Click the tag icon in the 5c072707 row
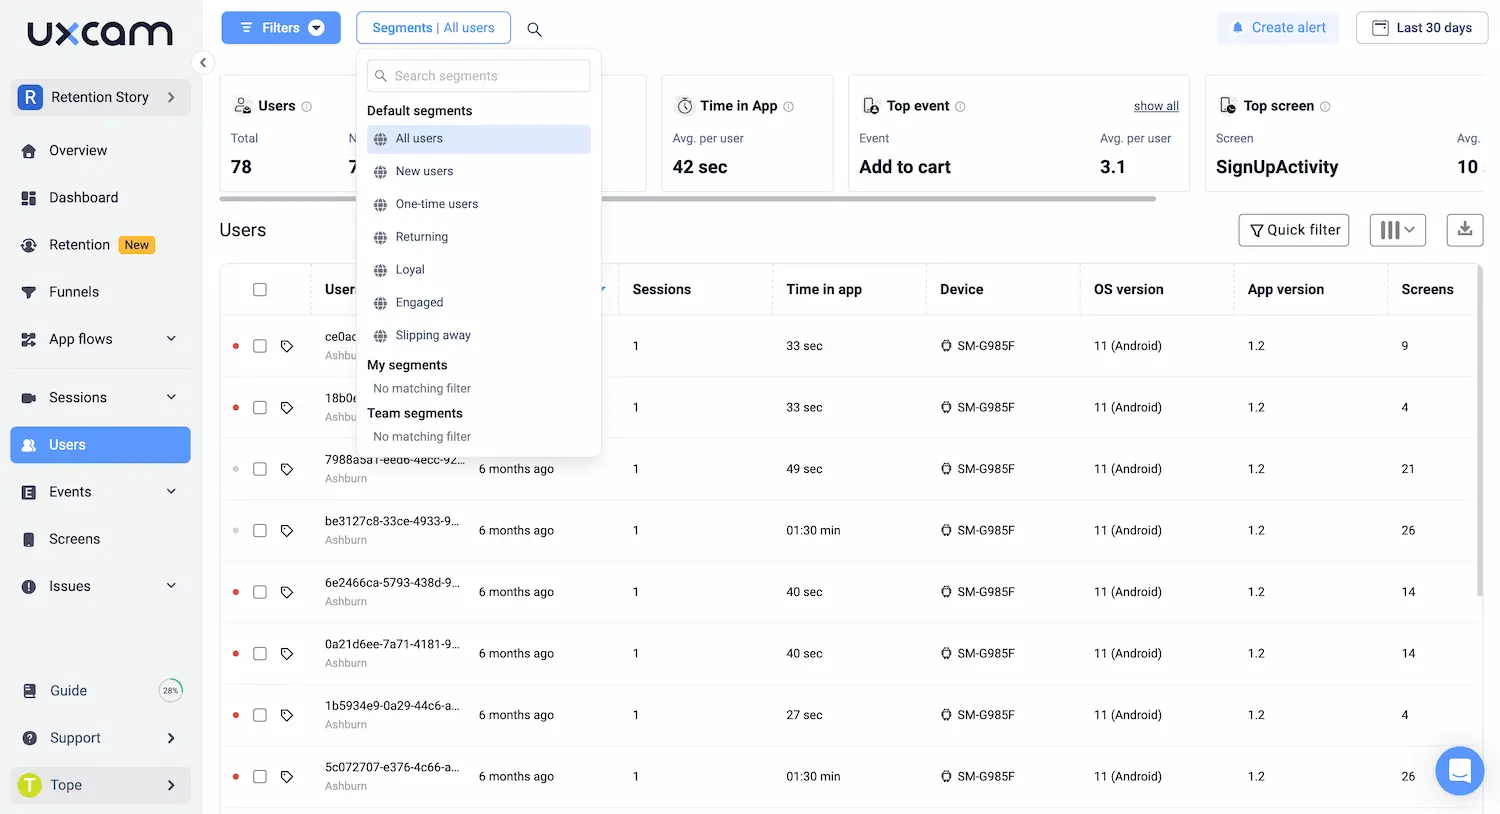1500x814 pixels. (x=287, y=777)
